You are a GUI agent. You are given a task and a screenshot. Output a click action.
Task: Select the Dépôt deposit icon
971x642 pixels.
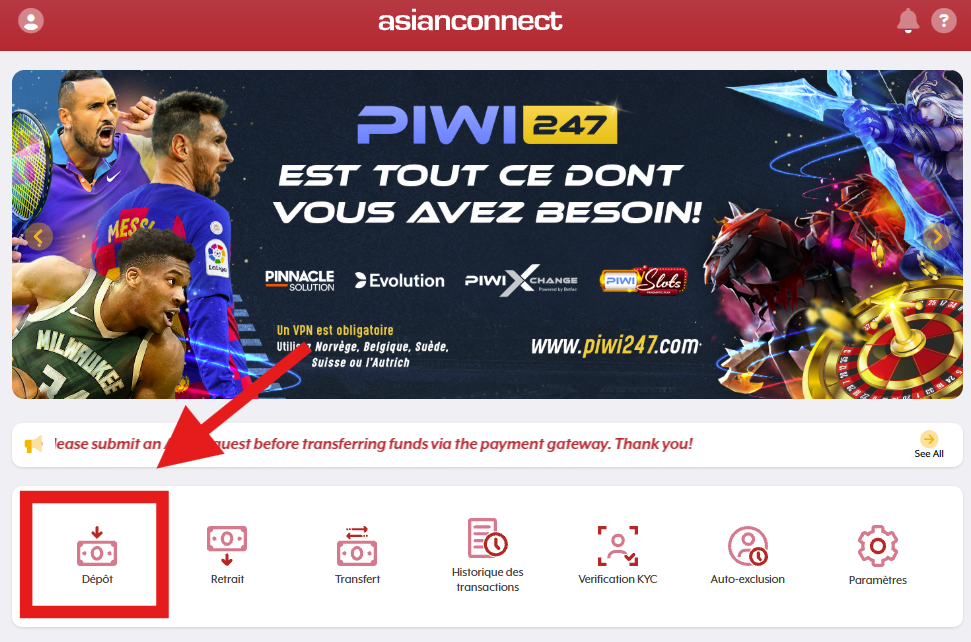point(97,547)
